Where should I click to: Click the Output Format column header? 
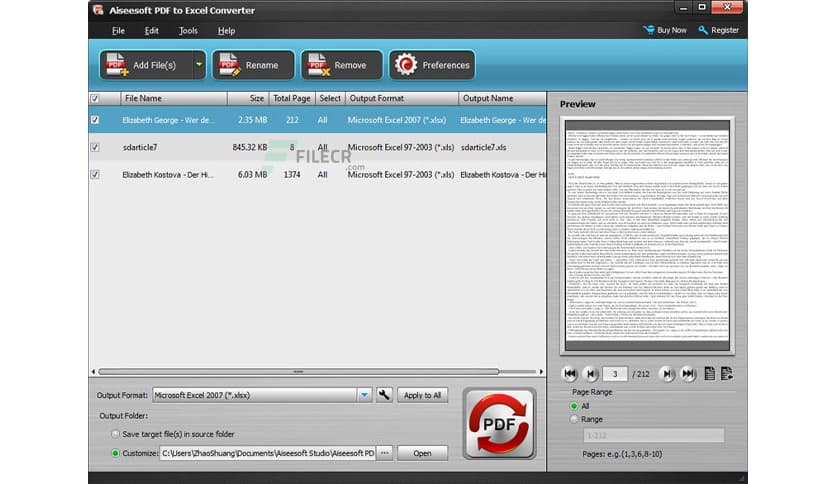tap(401, 99)
